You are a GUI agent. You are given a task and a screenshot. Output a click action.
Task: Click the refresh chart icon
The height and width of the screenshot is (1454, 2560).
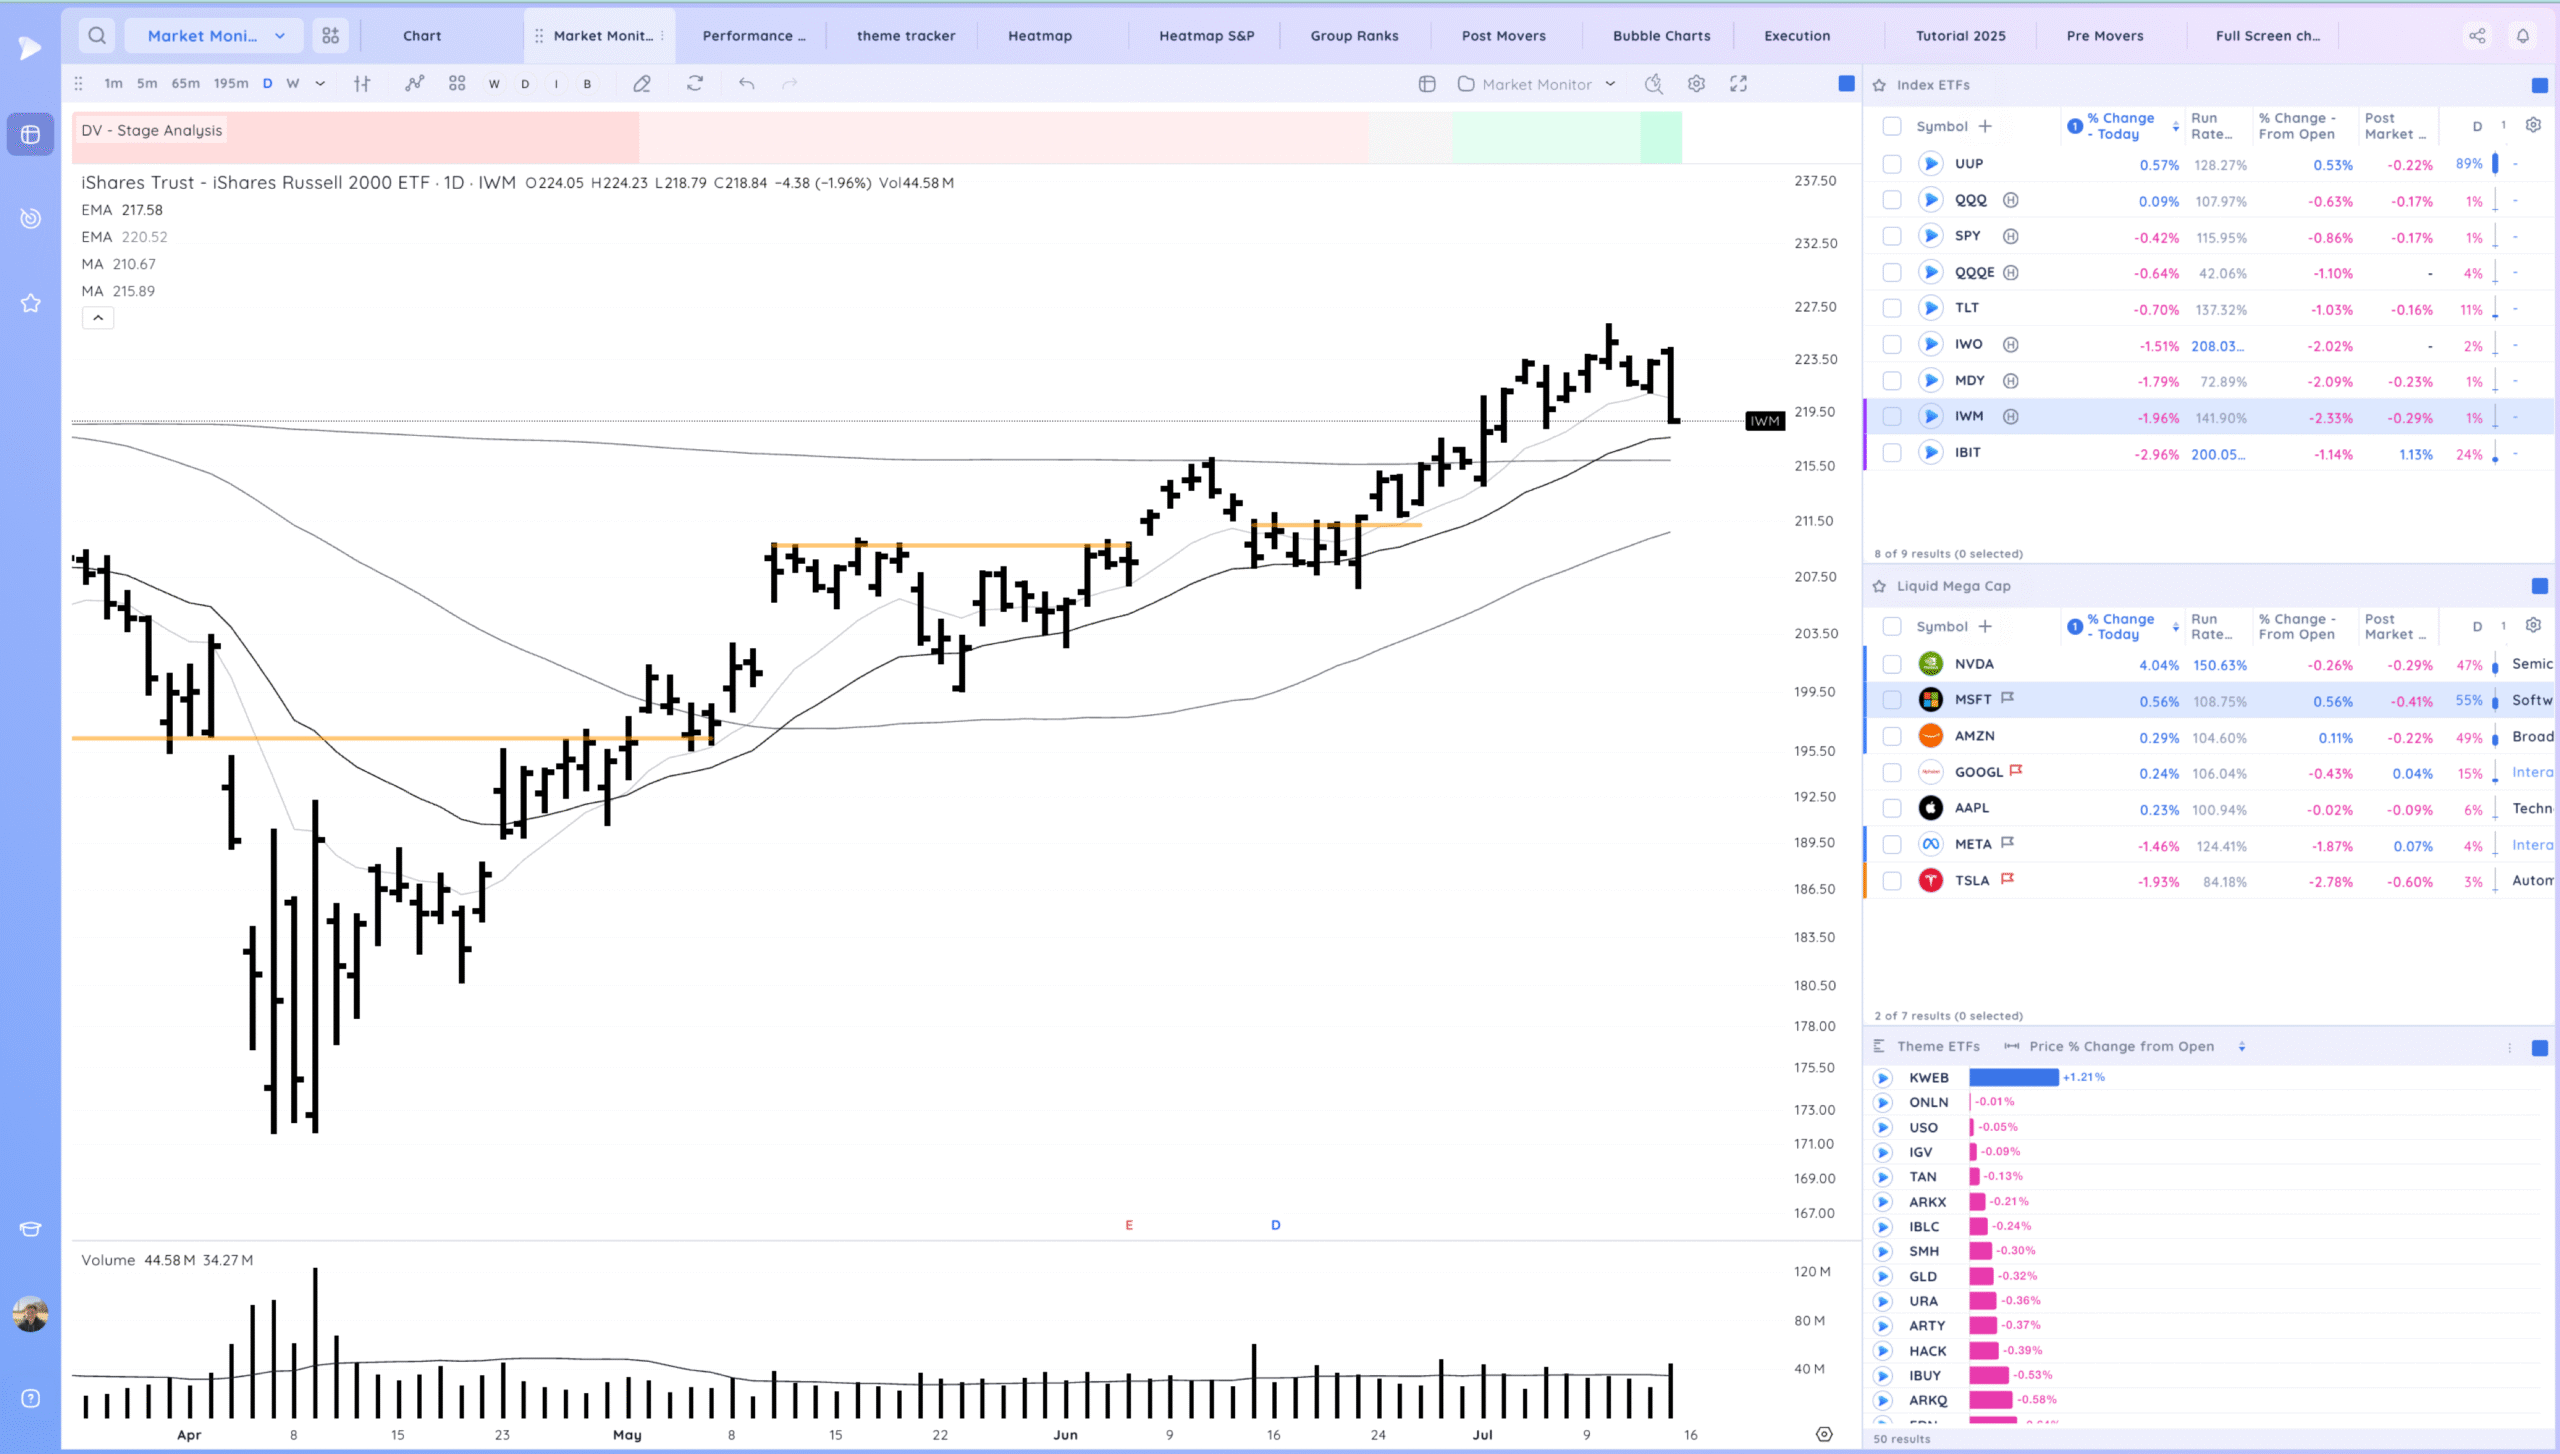pyautogui.click(x=695, y=84)
